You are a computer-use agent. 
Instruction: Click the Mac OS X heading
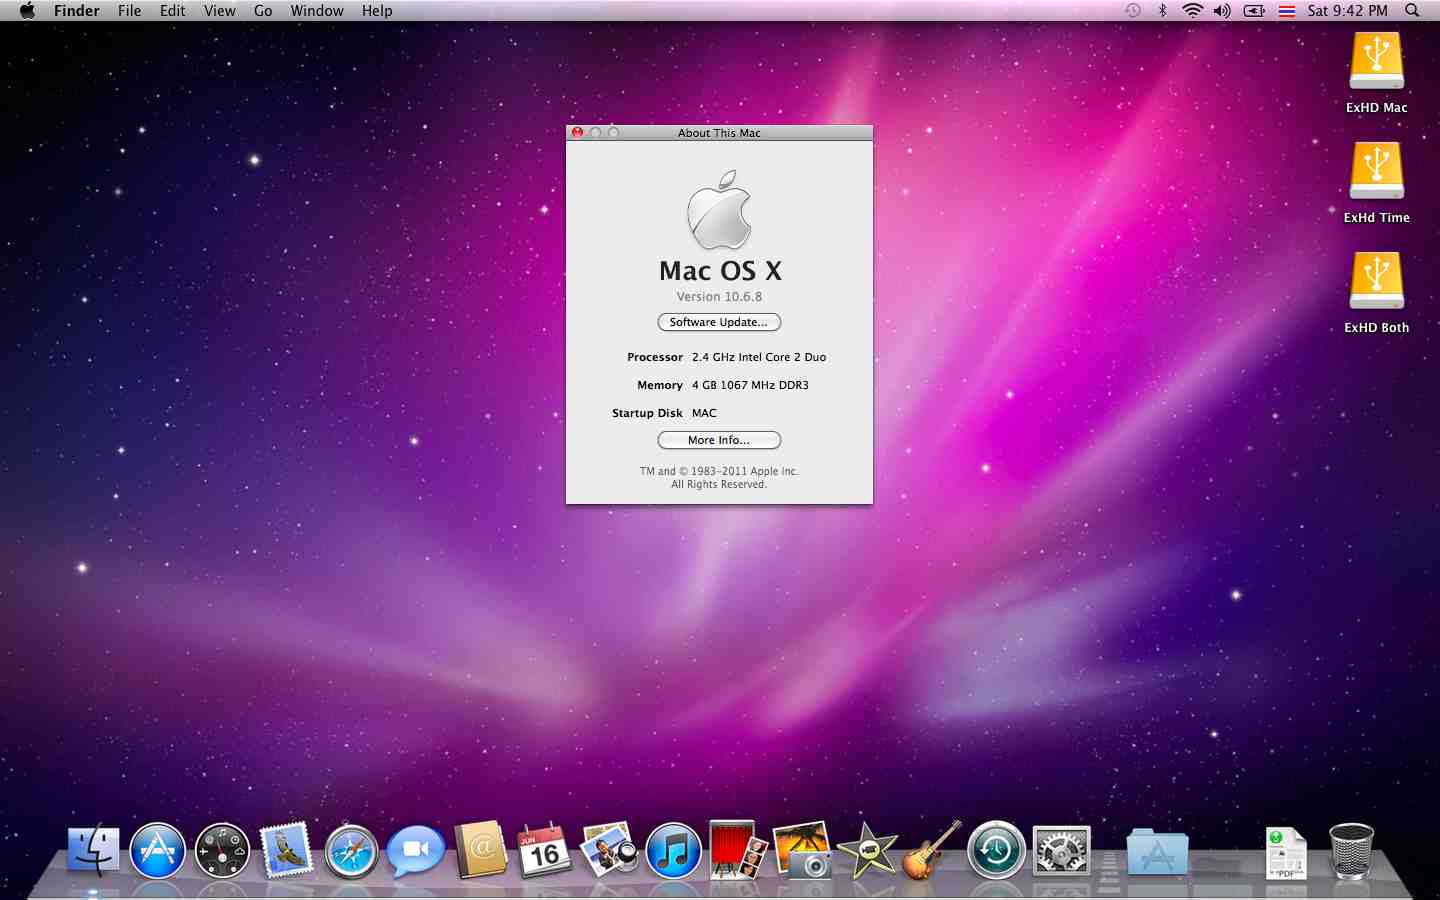[x=720, y=271]
